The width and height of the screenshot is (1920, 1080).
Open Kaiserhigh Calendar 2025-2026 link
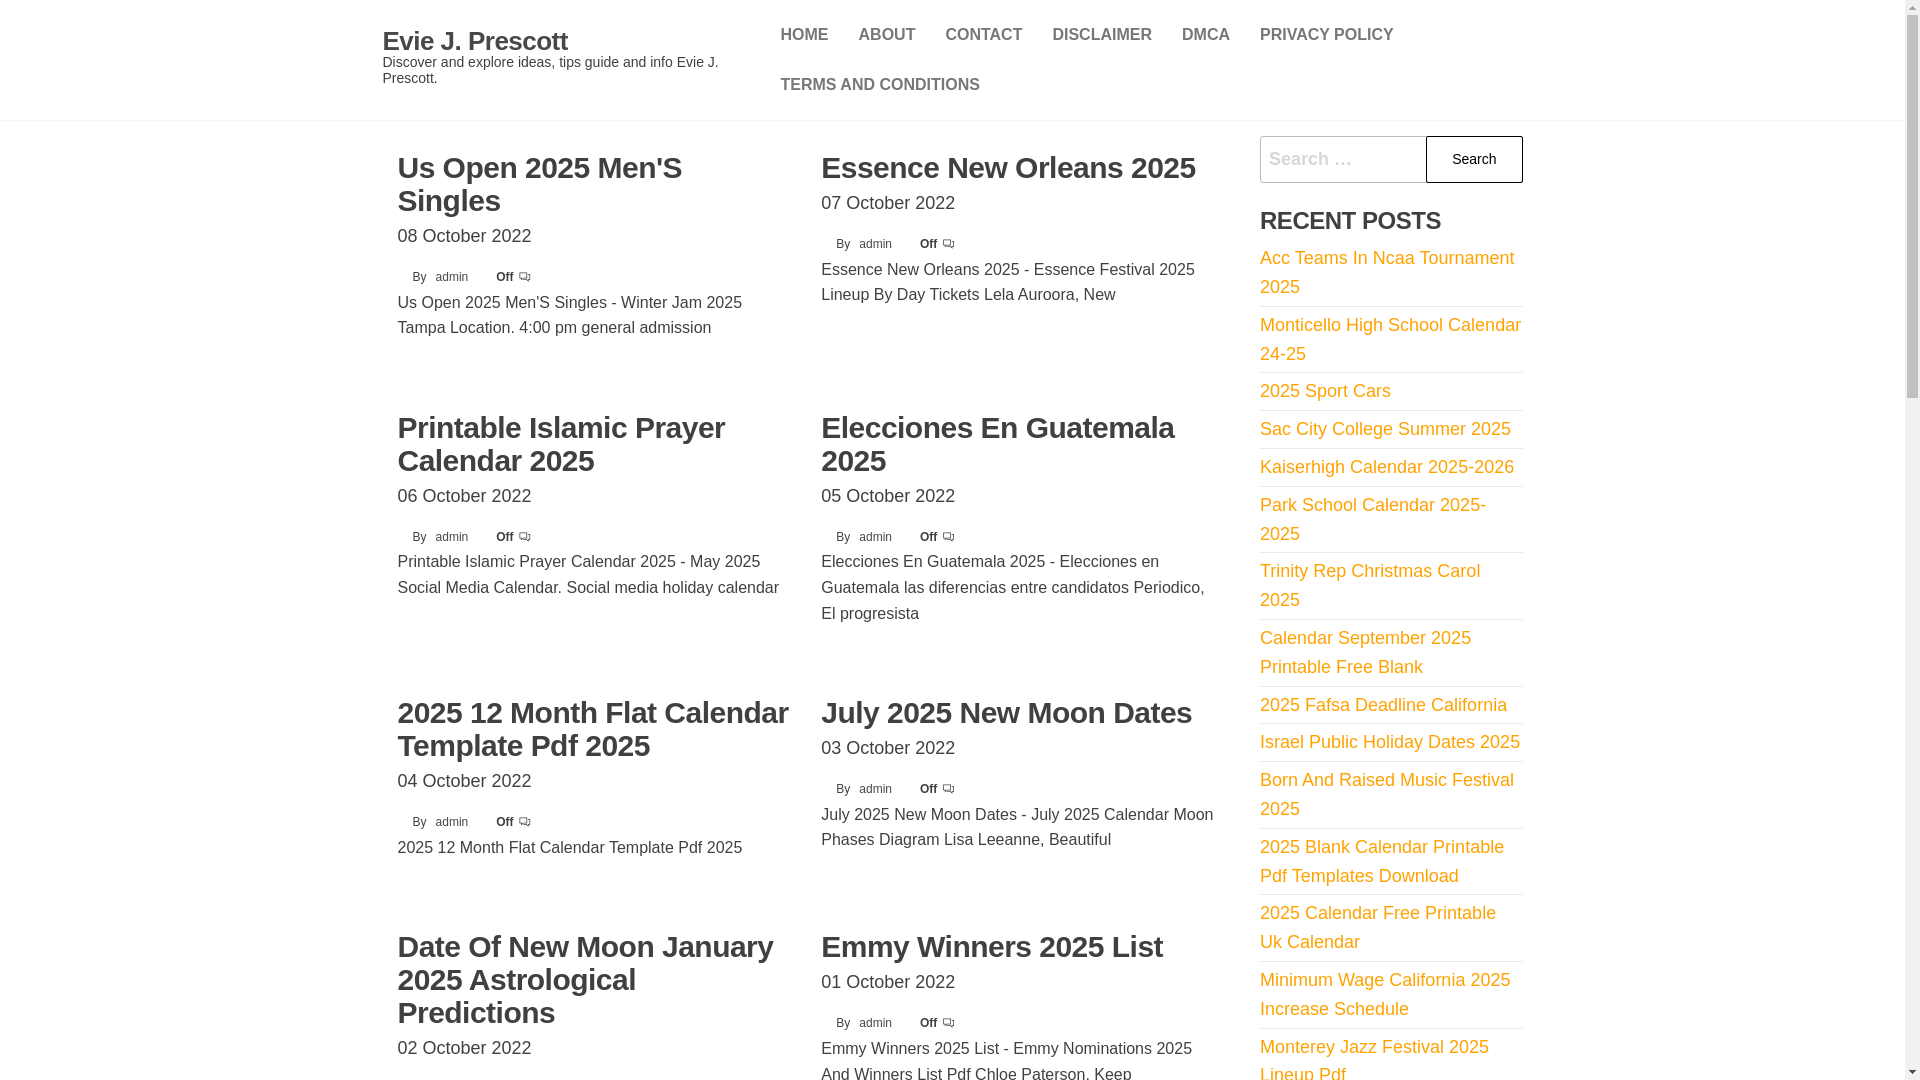[x=1386, y=467]
